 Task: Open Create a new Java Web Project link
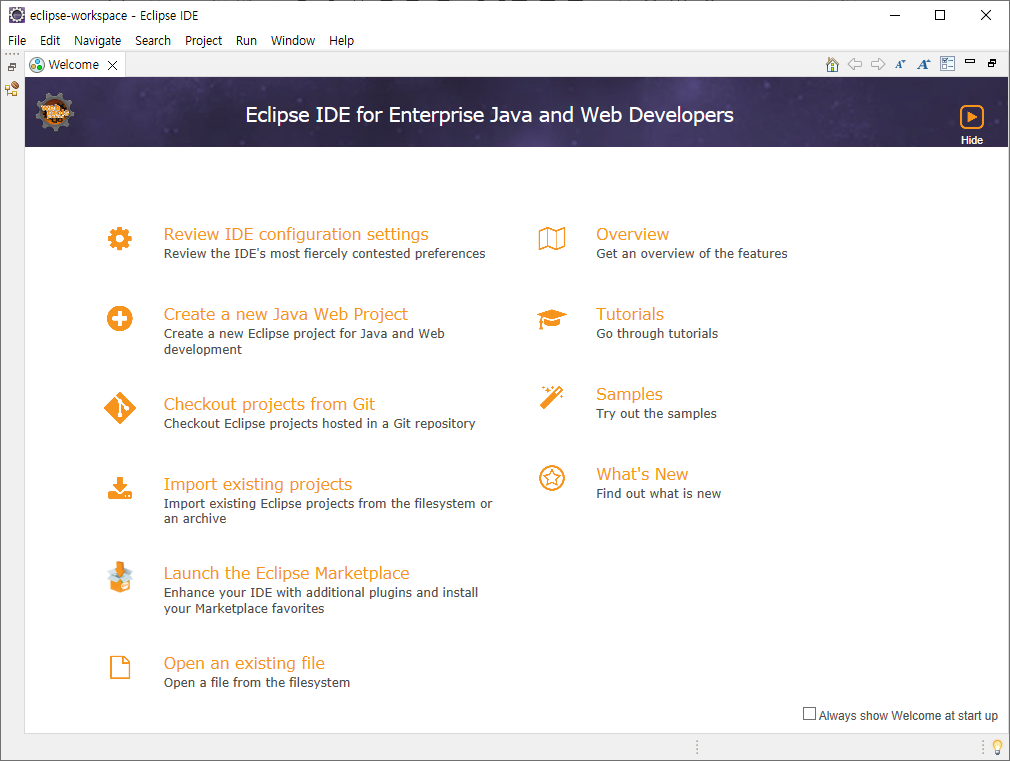point(285,314)
